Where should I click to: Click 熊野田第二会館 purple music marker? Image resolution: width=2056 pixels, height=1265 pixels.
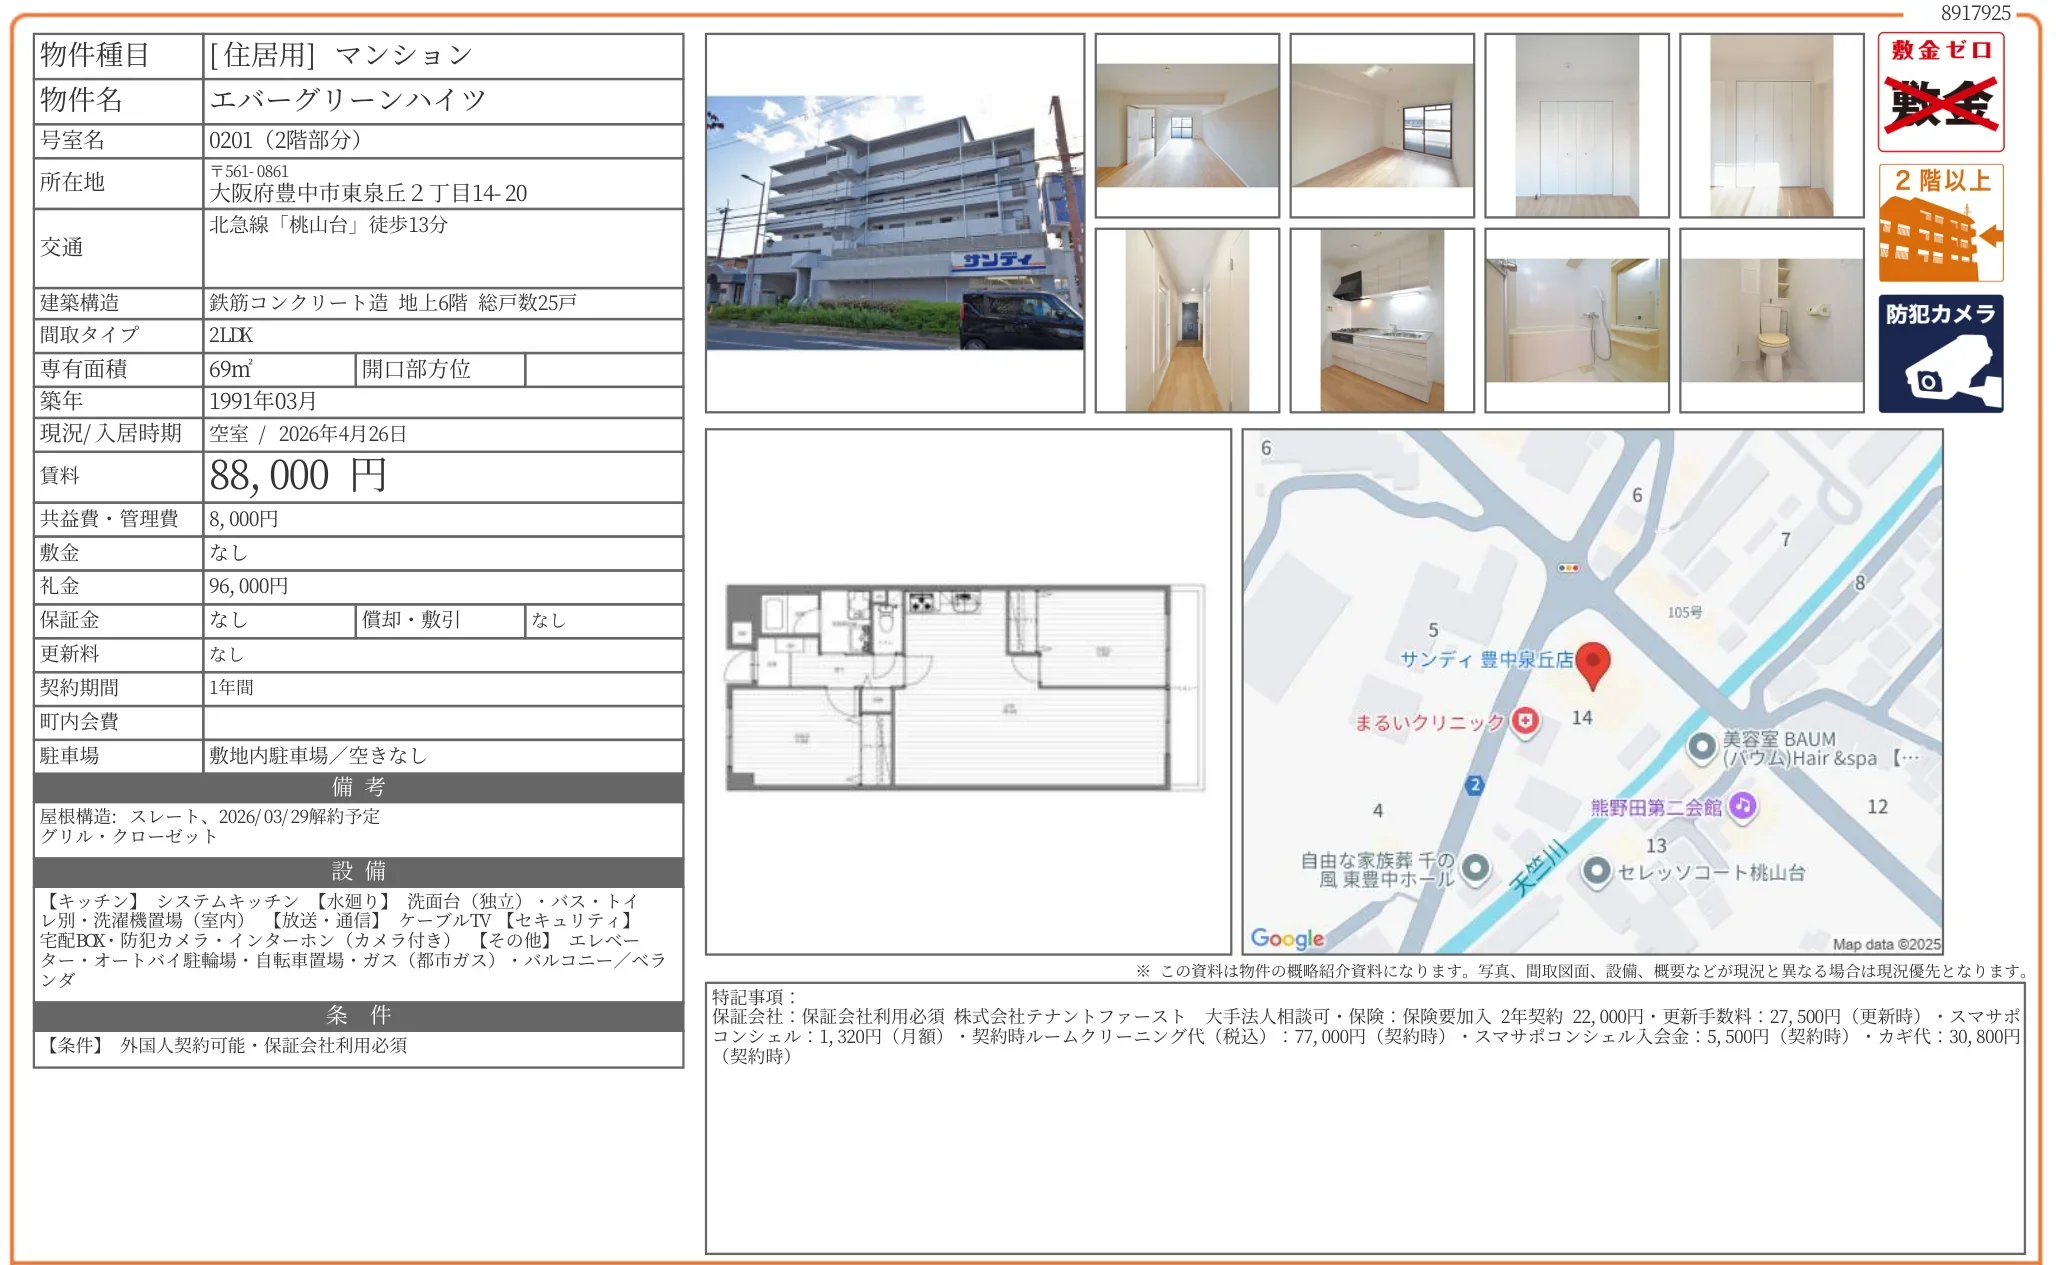pos(1742,805)
